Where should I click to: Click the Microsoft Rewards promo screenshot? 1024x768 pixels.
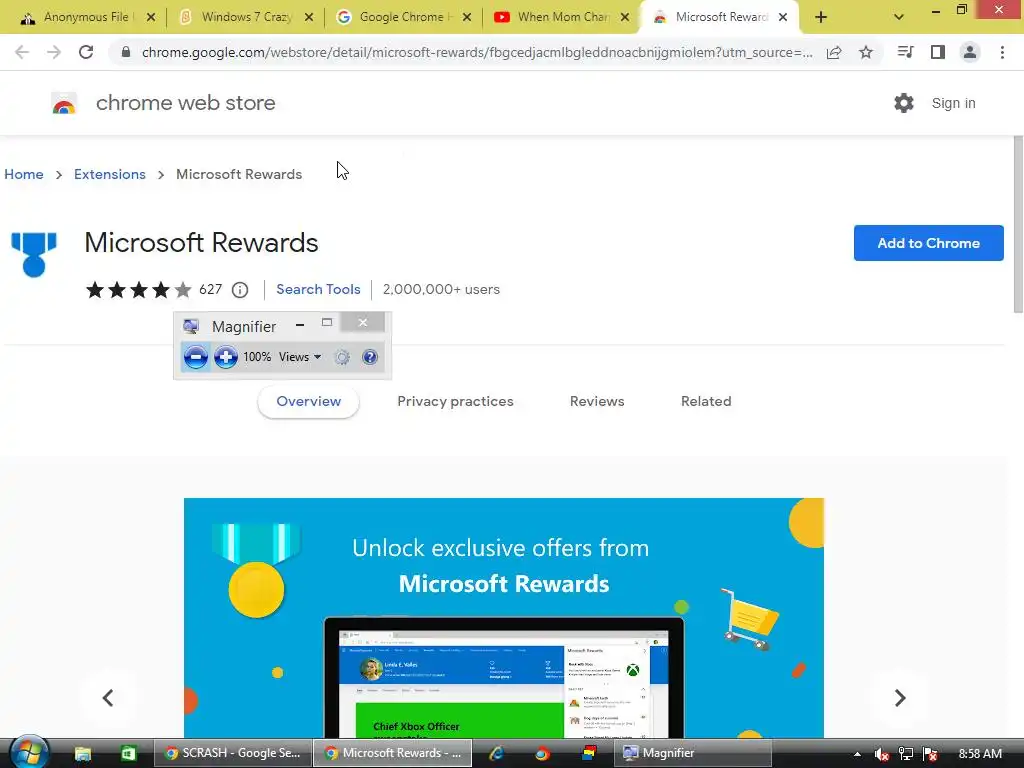(x=504, y=618)
